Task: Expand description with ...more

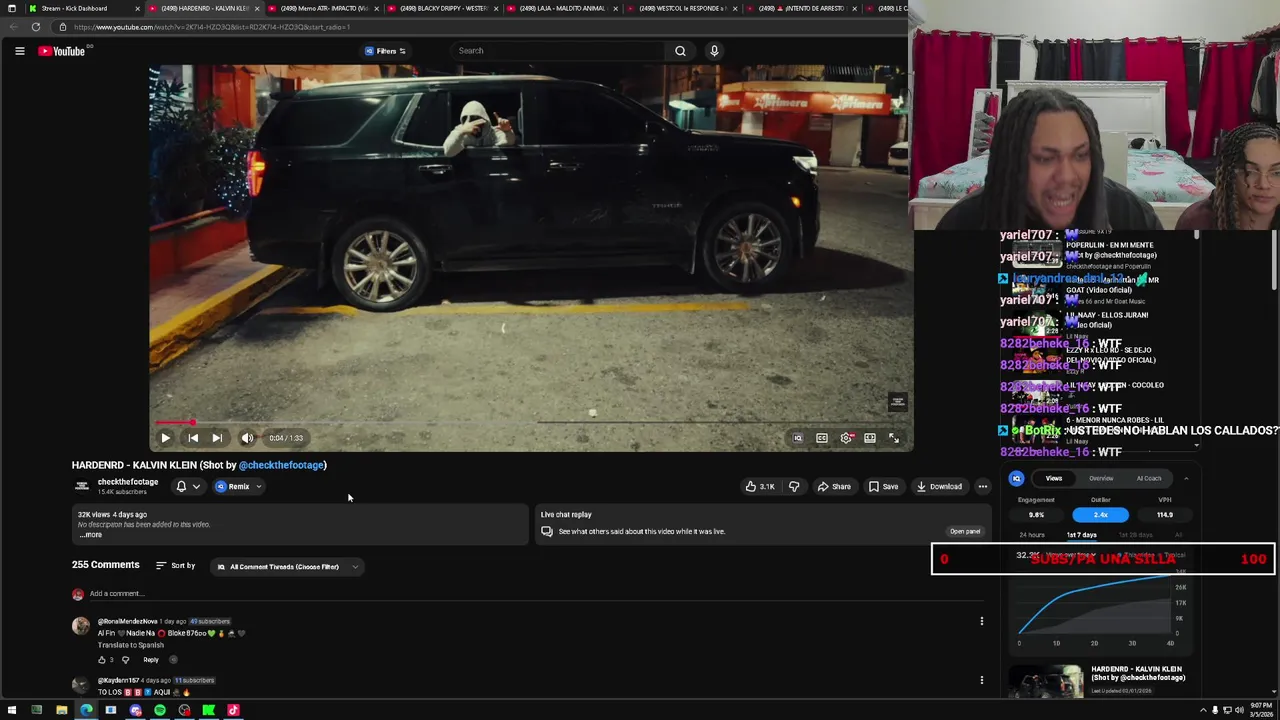Action: pyautogui.click(x=90, y=535)
